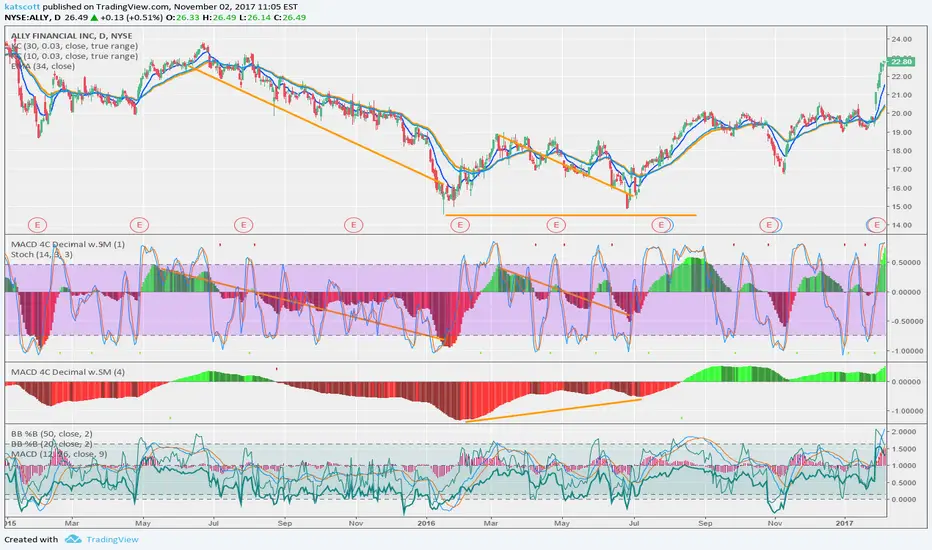Select the 1.5000 label in BB %B pane

coord(903,450)
